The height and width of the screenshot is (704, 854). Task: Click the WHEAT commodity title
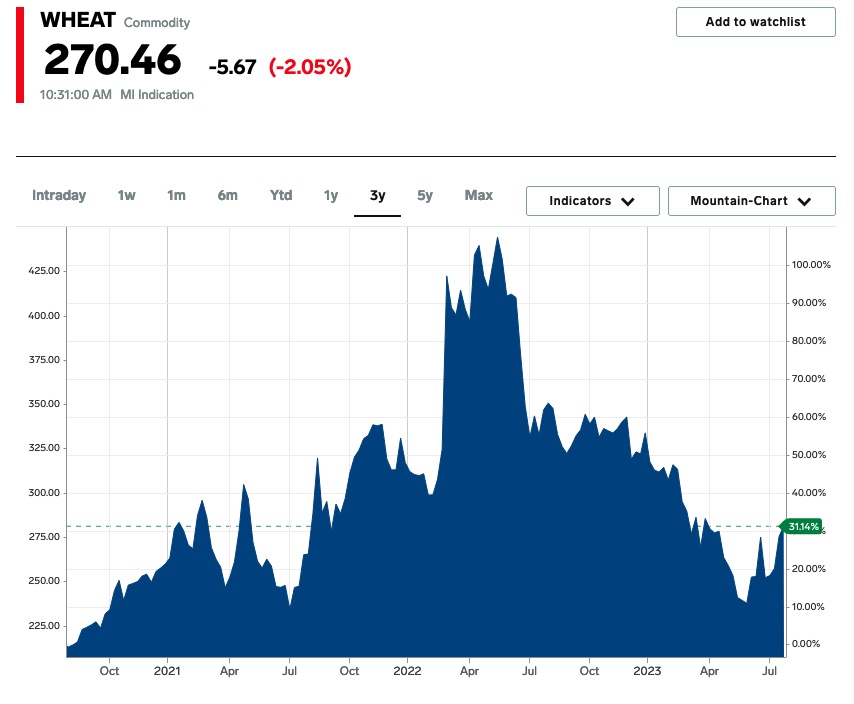(x=78, y=20)
